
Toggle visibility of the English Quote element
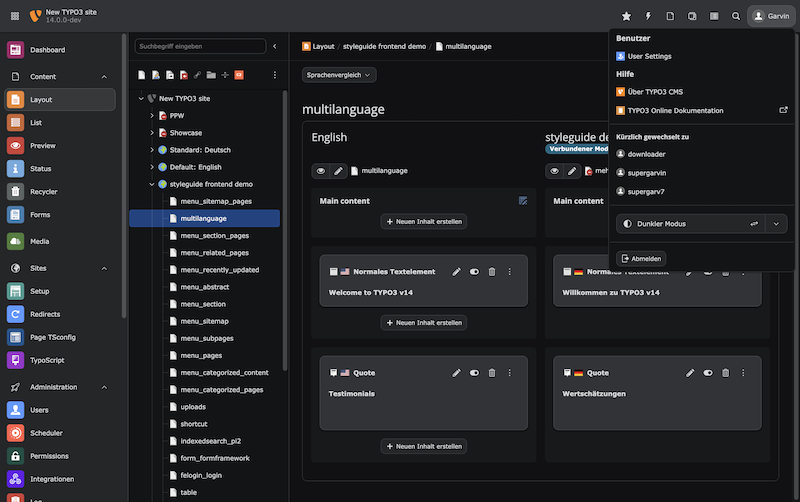[475, 372]
